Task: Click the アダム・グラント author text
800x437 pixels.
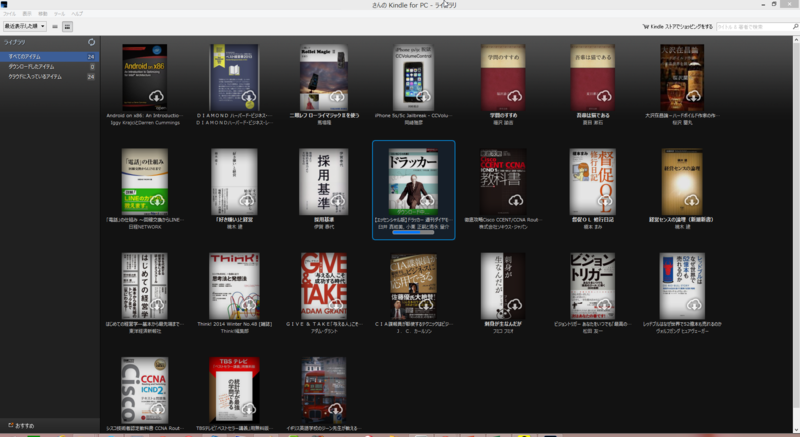Action: [324, 331]
